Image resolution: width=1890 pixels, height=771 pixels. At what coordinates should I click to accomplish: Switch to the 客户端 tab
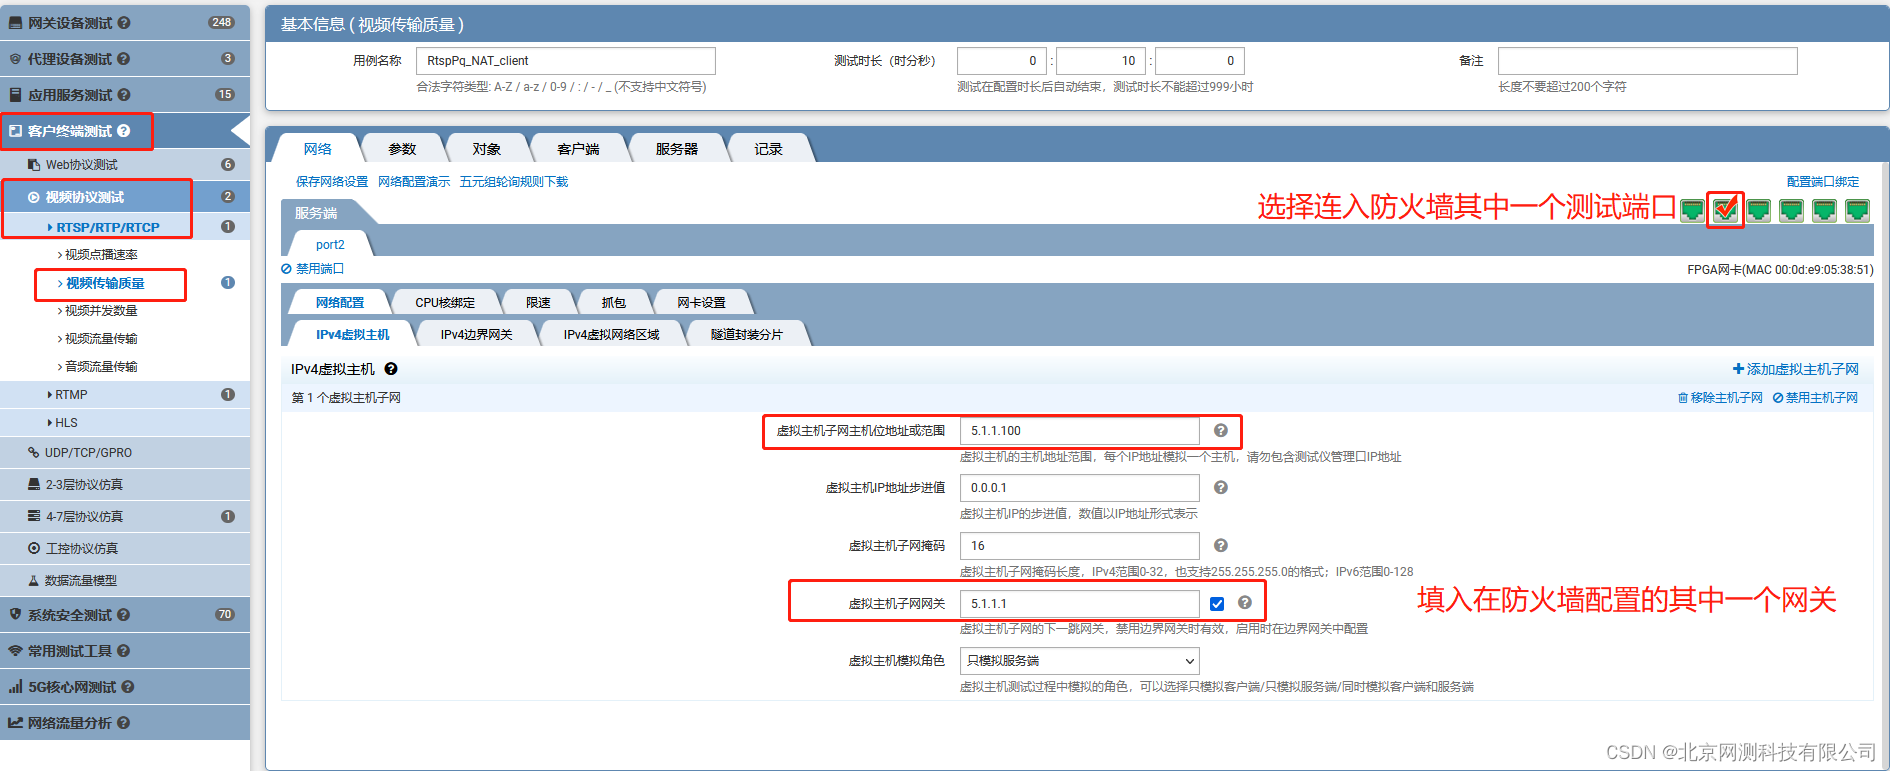click(578, 149)
